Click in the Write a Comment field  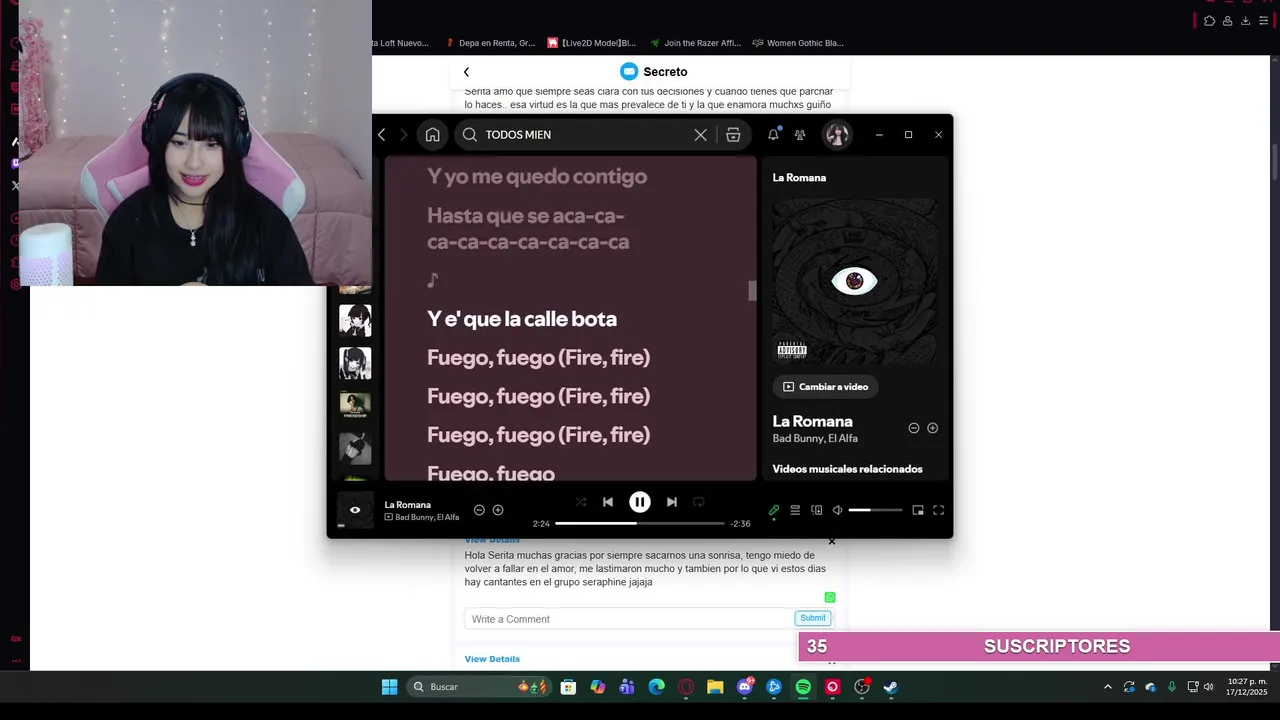pos(629,619)
